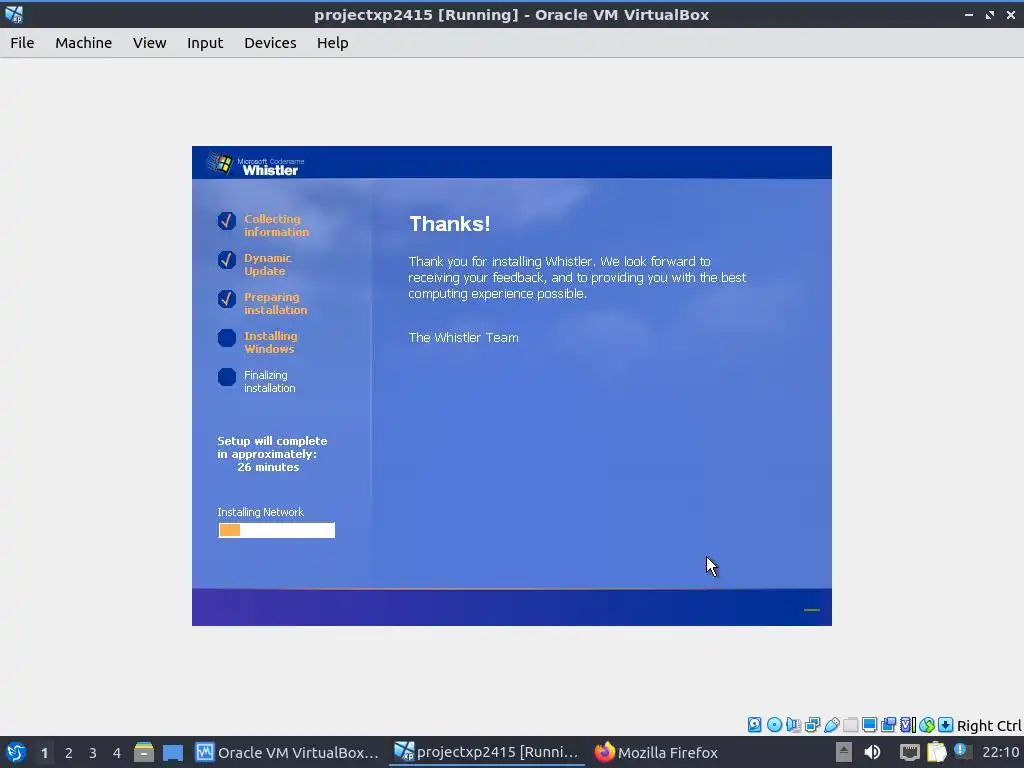Click the wired network tray icon

[x=909, y=752]
